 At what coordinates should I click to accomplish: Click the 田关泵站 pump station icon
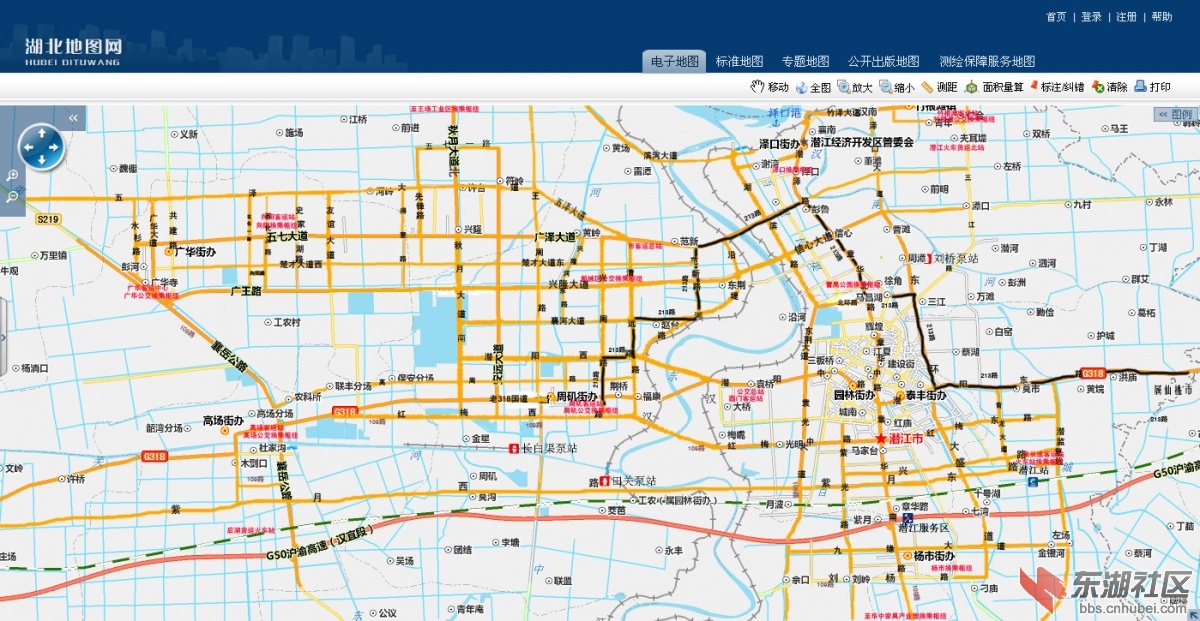605,481
